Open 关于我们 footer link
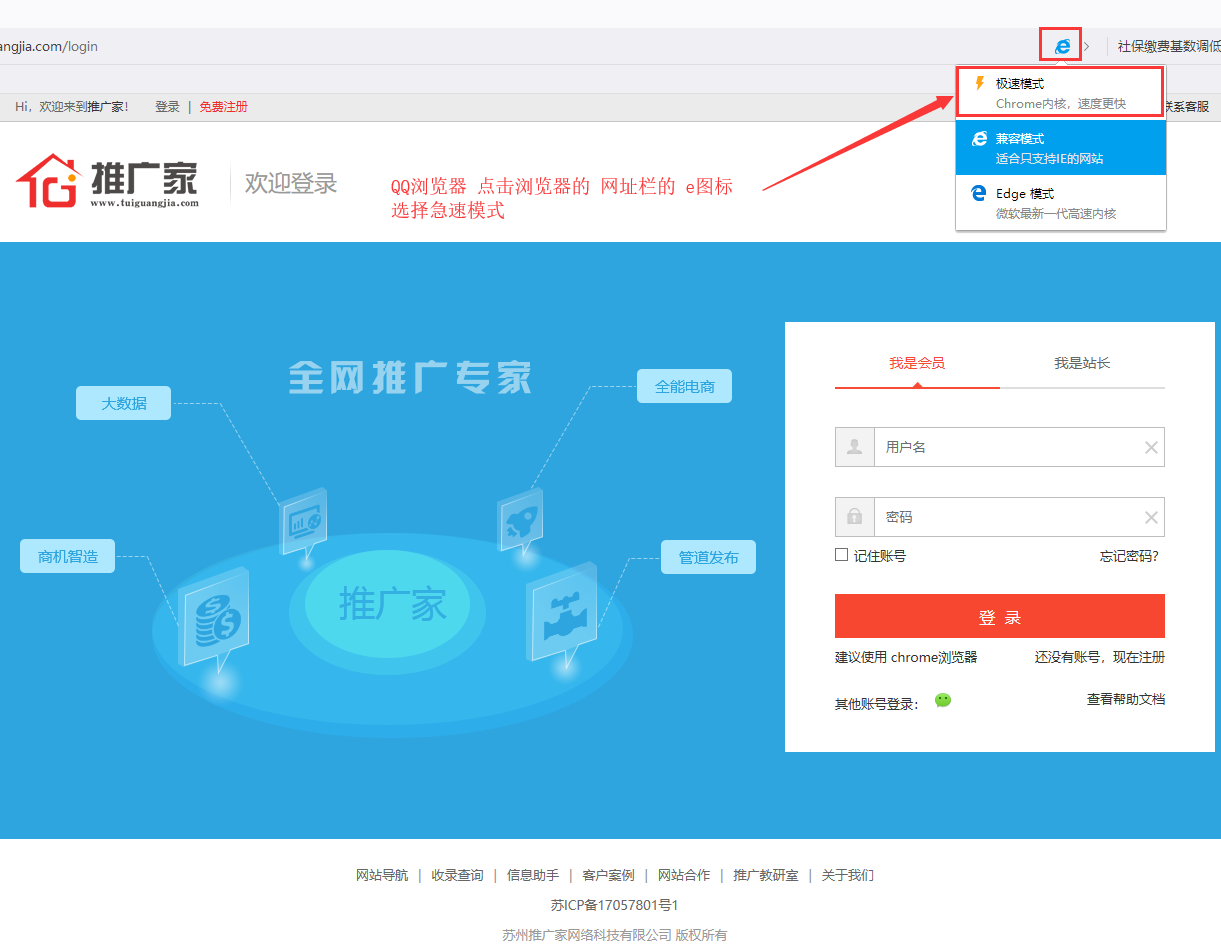 click(848, 875)
